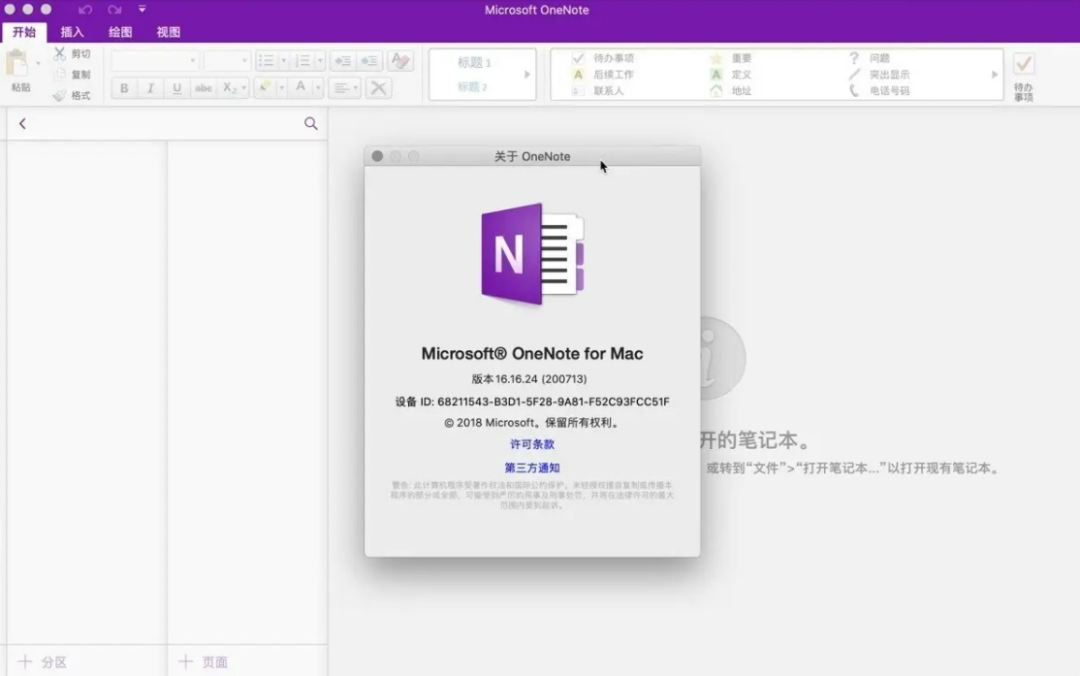Switch to the 开始 ribbon tab
1080x676 pixels.
pos(24,32)
